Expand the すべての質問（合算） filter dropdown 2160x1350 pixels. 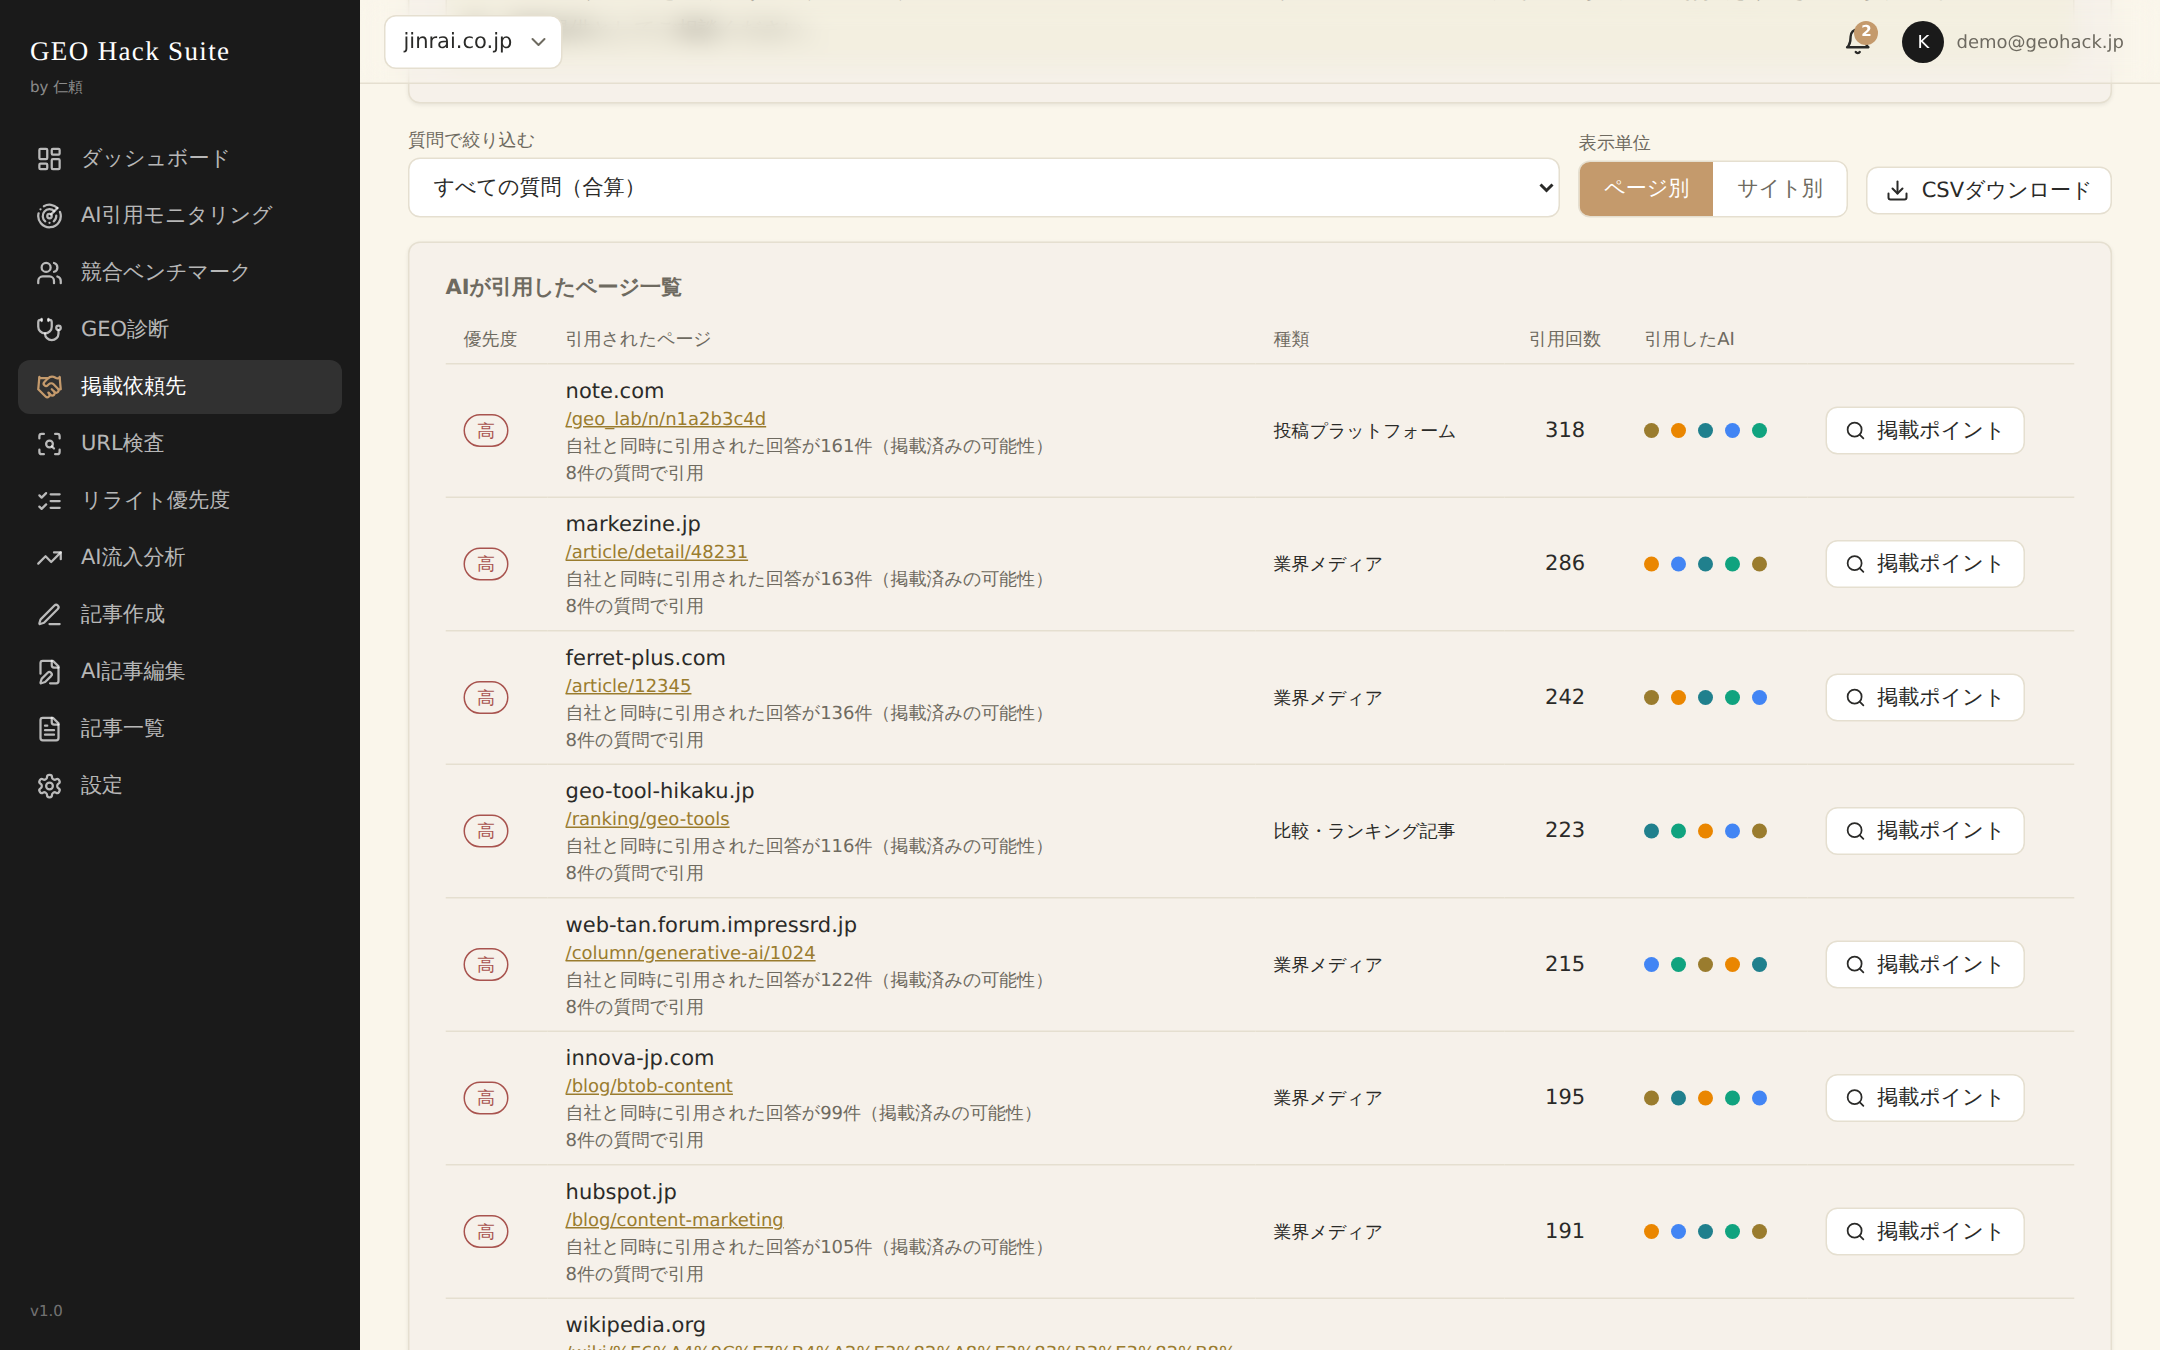click(x=984, y=188)
